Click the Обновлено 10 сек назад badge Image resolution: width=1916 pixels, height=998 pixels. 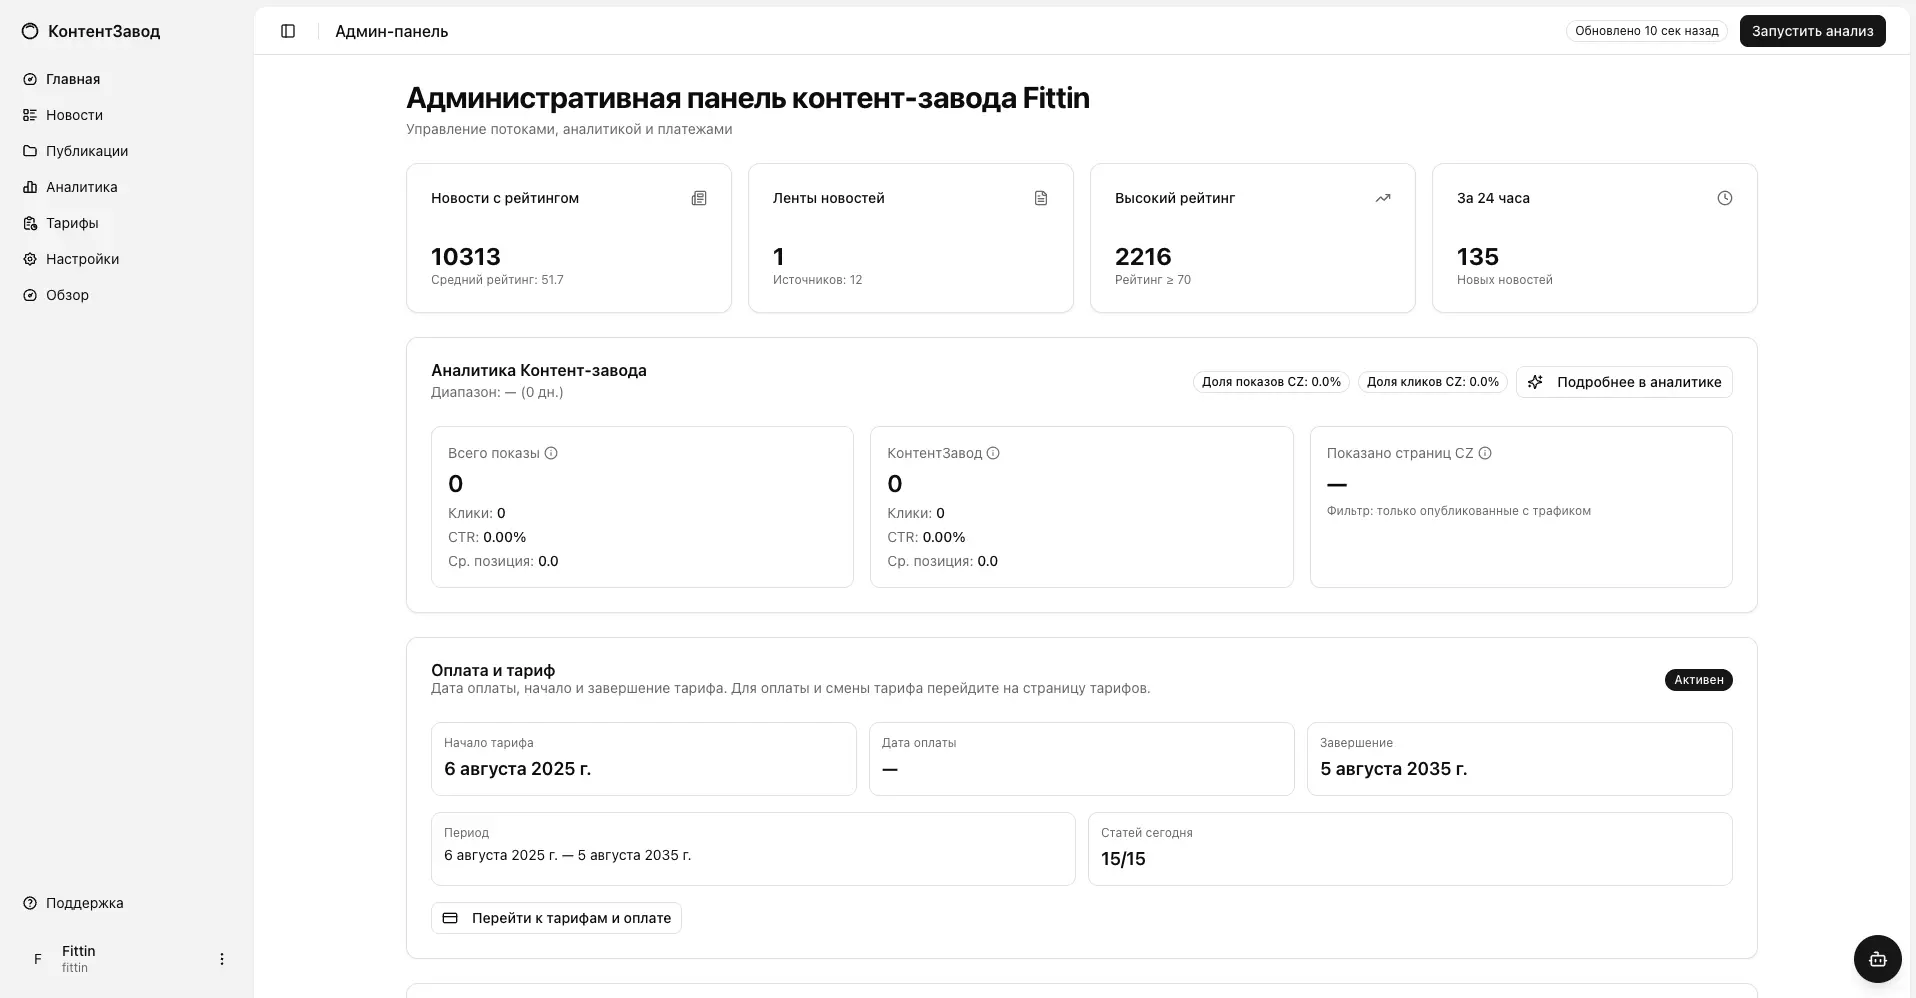click(x=1647, y=31)
